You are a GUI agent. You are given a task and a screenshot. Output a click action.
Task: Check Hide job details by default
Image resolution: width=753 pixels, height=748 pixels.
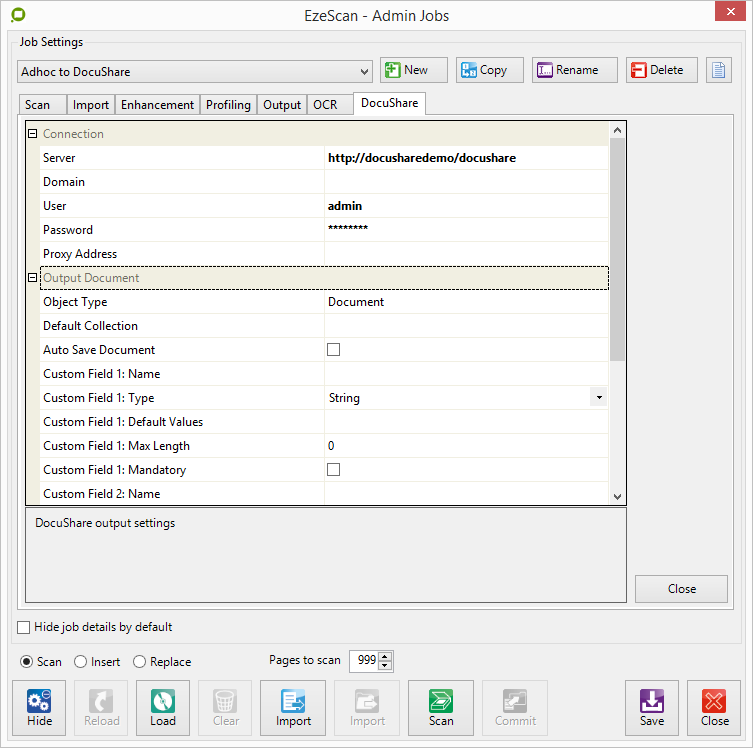[24, 627]
